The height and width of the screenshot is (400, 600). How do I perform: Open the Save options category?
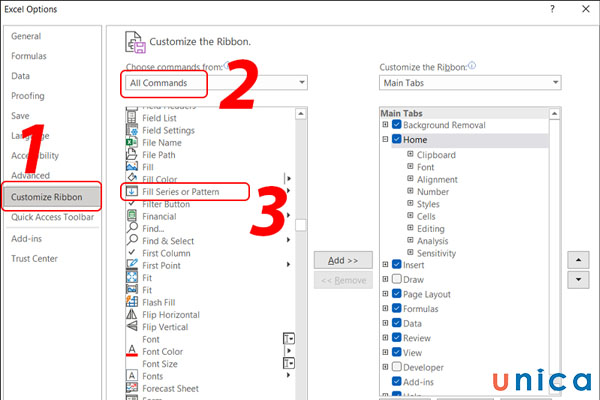tap(20, 116)
